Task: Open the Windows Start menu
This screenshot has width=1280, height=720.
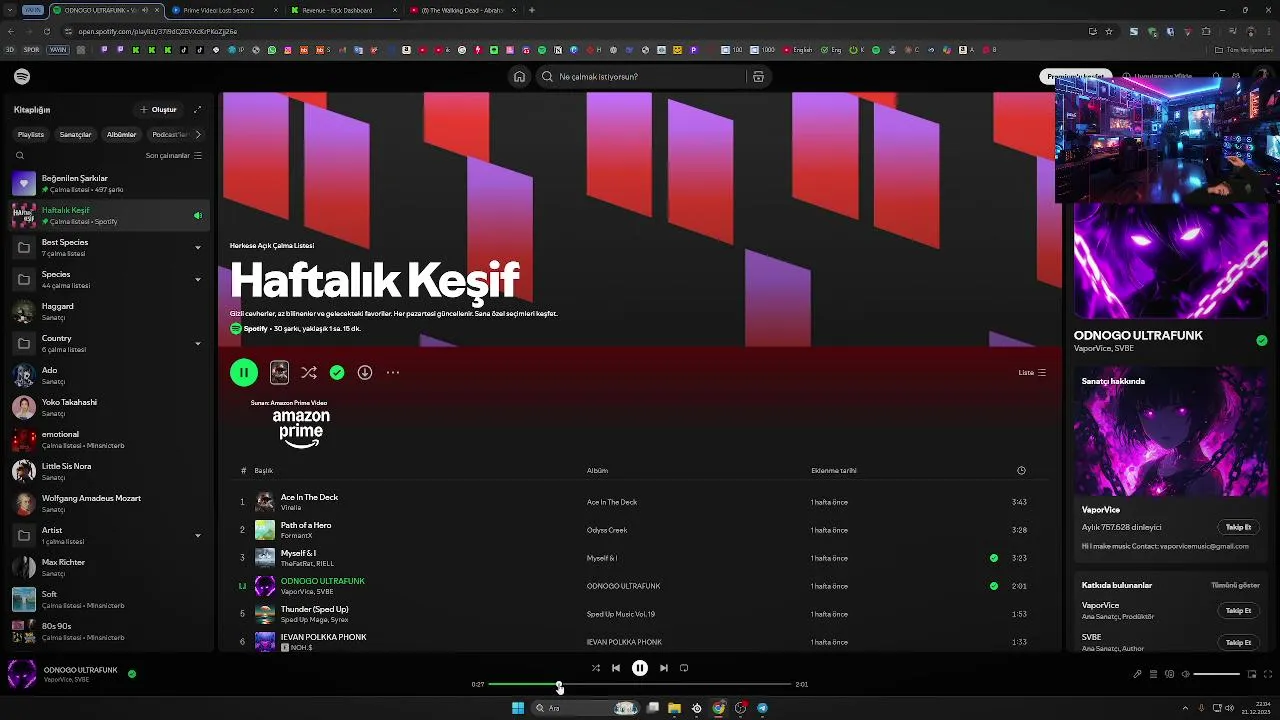Action: [518, 708]
